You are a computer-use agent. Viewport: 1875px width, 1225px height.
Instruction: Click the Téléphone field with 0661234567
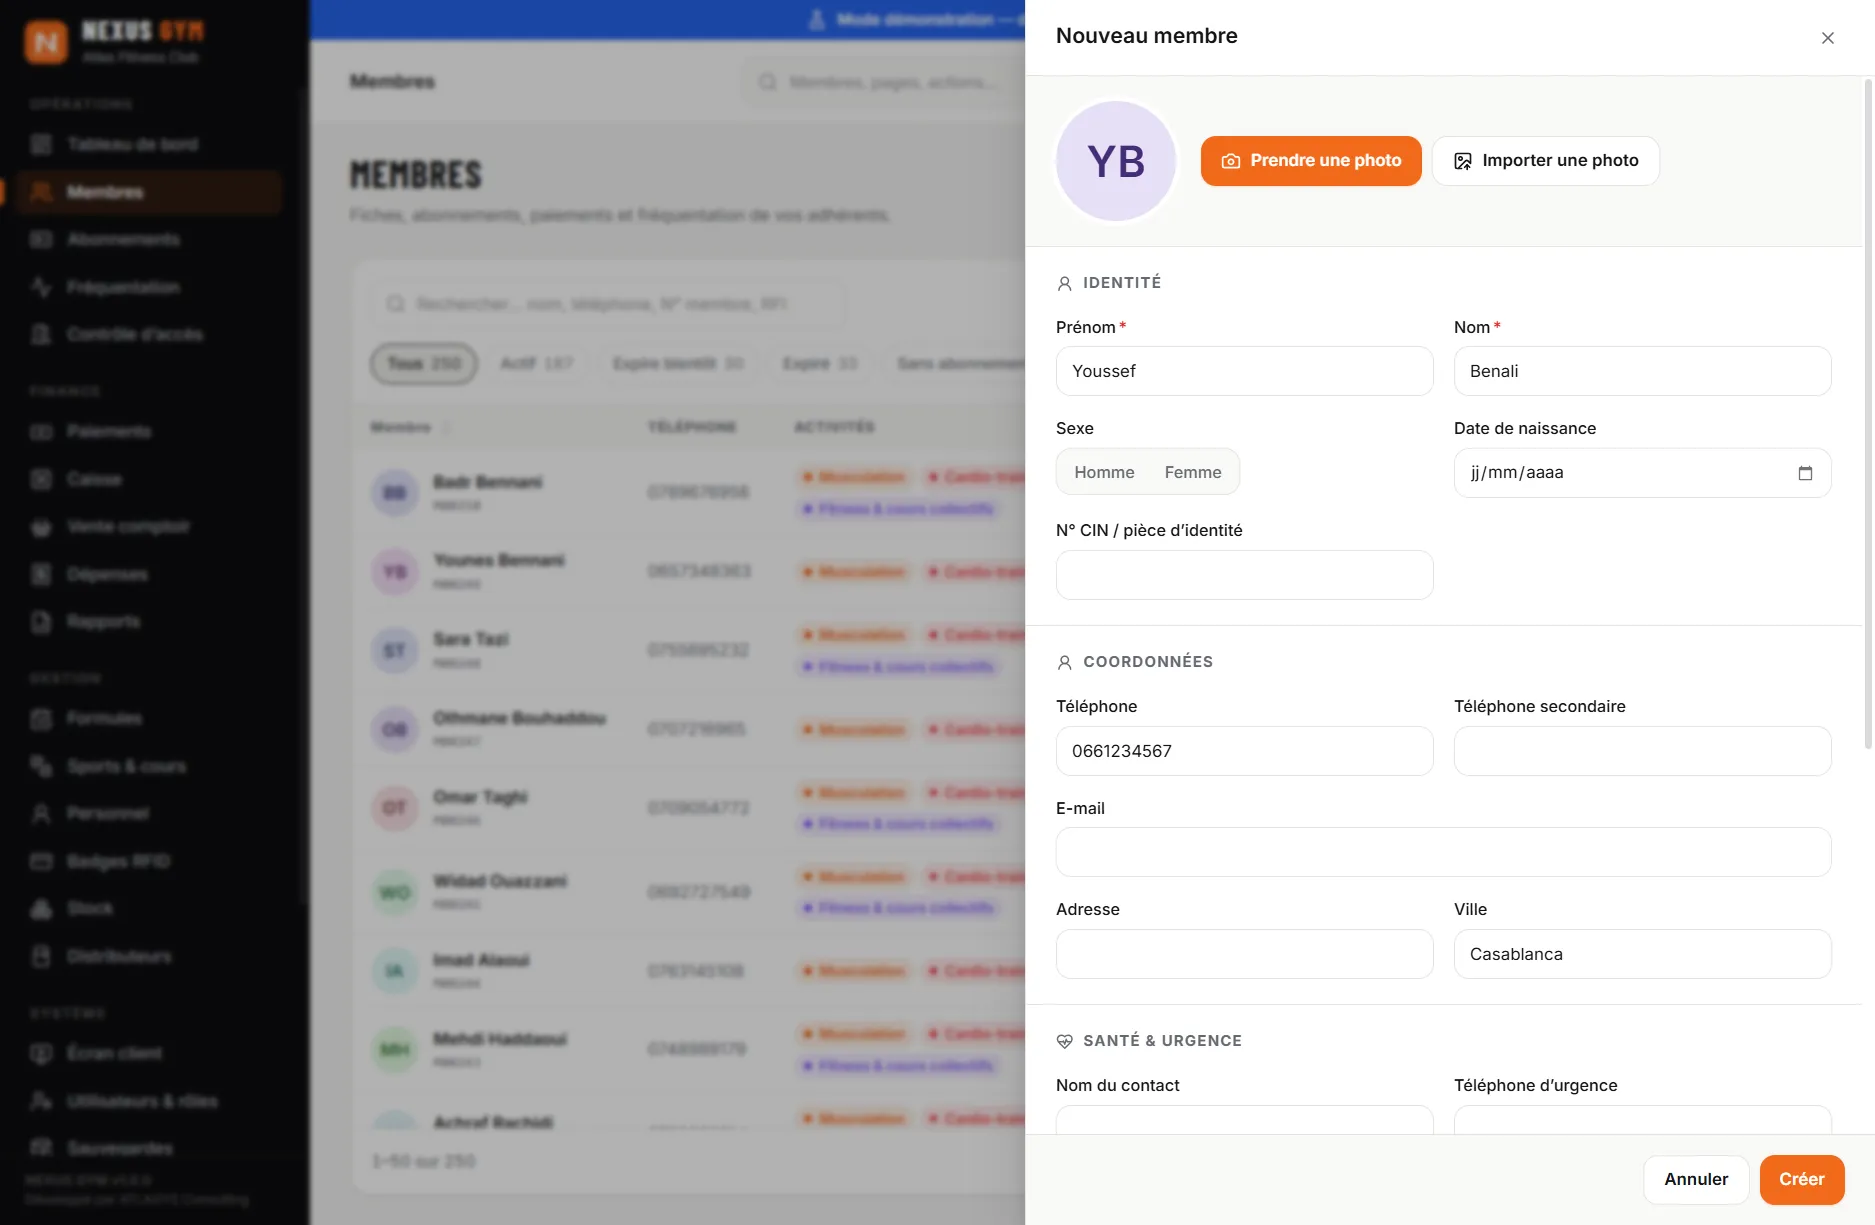tap(1244, 751)
